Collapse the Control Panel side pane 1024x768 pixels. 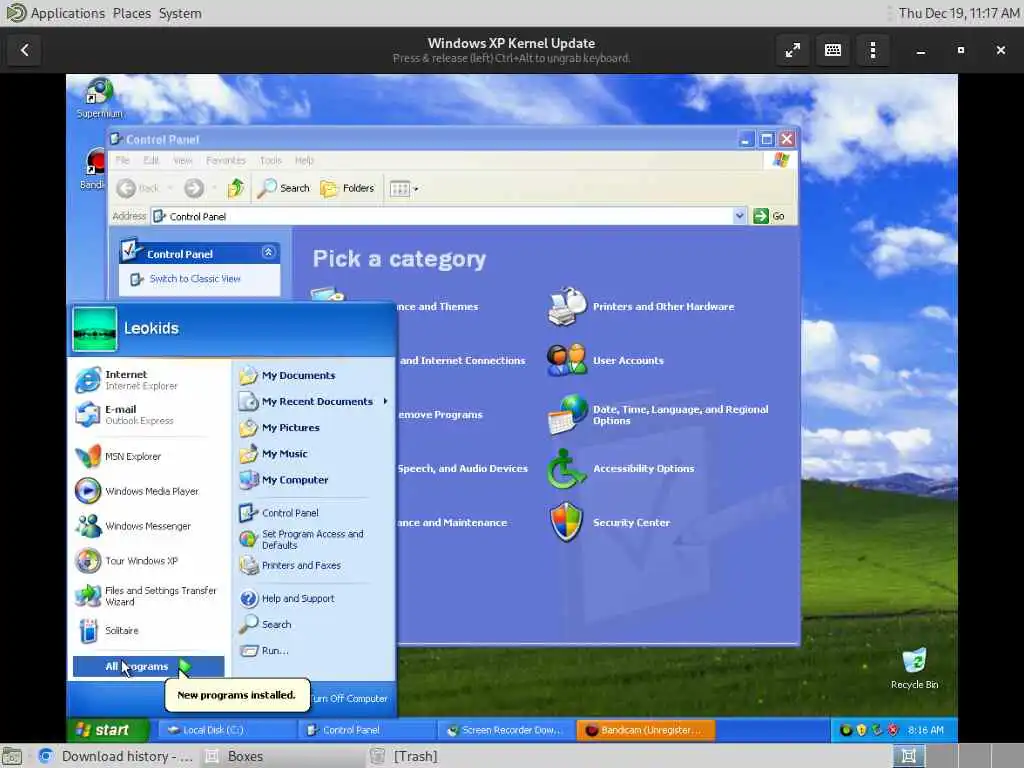268,253
